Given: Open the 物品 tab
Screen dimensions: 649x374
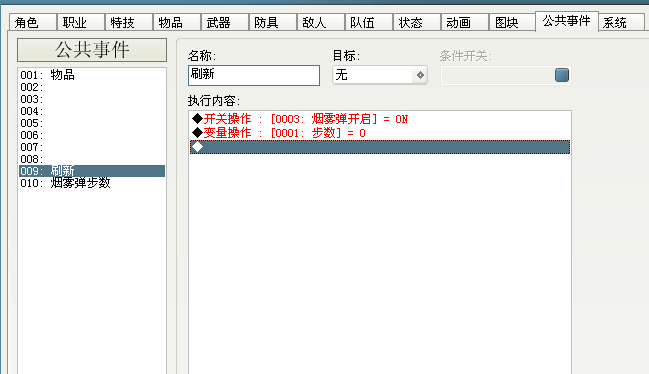Looking at the screenshot, I should [x=177, y=22].
